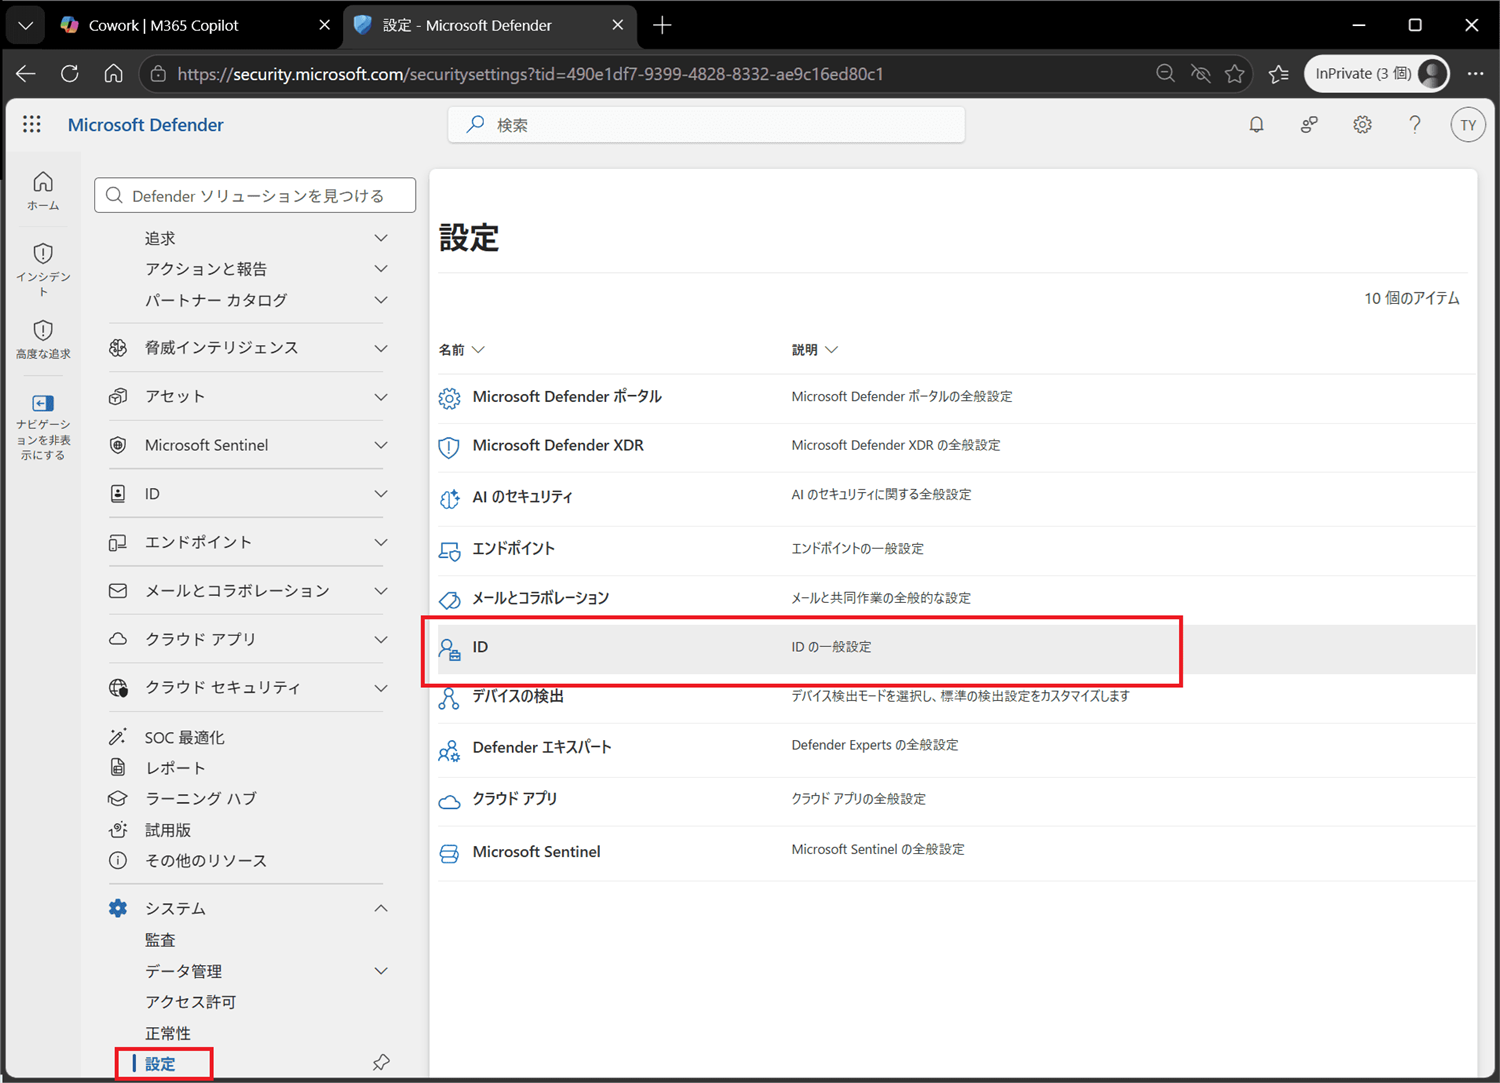Click the メールとコラボレーション settings row icon
Image resolution: width=1500 pixels, height=1083 pixels.
[449, 599]
